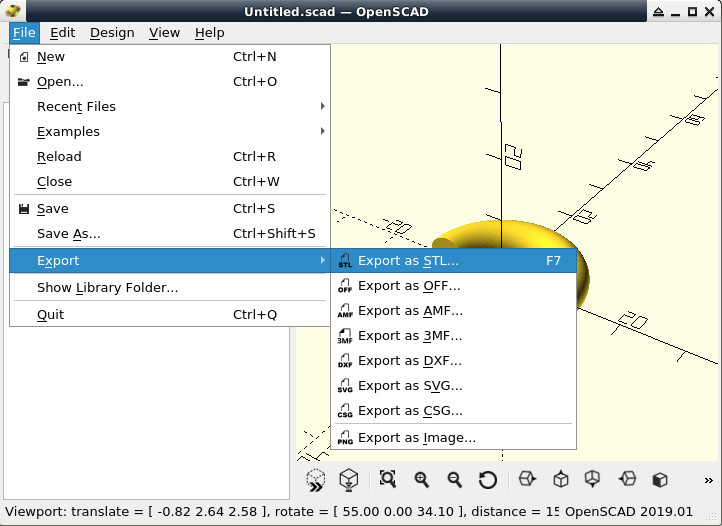722x526 pixels.
Task: Select the Bottom view cube icon
Action: [x=593, y=479]
